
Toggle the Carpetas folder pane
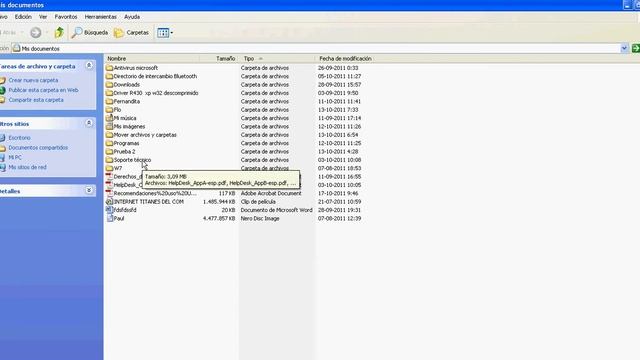(131, 32)
